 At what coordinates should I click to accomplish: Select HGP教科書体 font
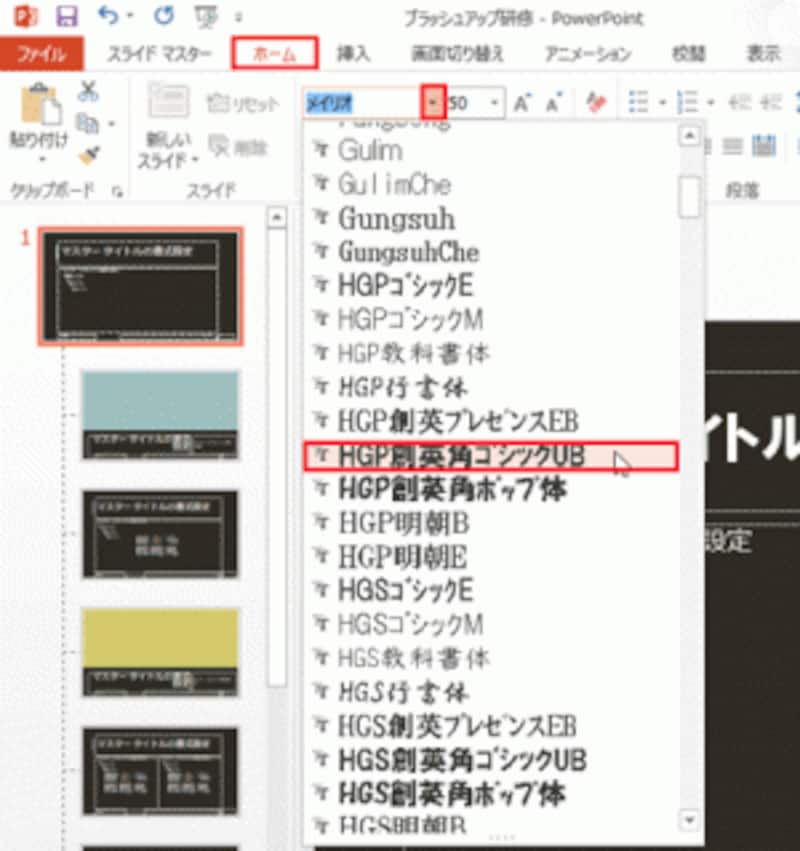tap(491, 354)
